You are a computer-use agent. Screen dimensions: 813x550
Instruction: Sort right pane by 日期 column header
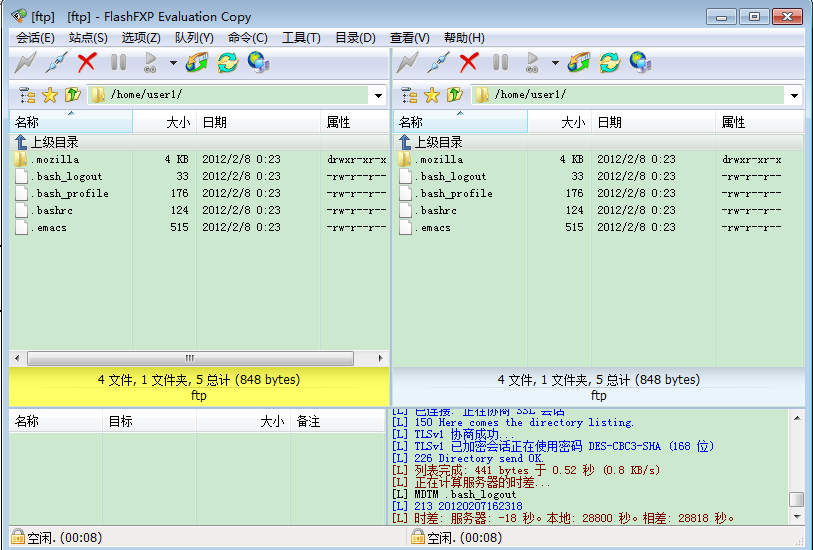click(x=653, y=122)
